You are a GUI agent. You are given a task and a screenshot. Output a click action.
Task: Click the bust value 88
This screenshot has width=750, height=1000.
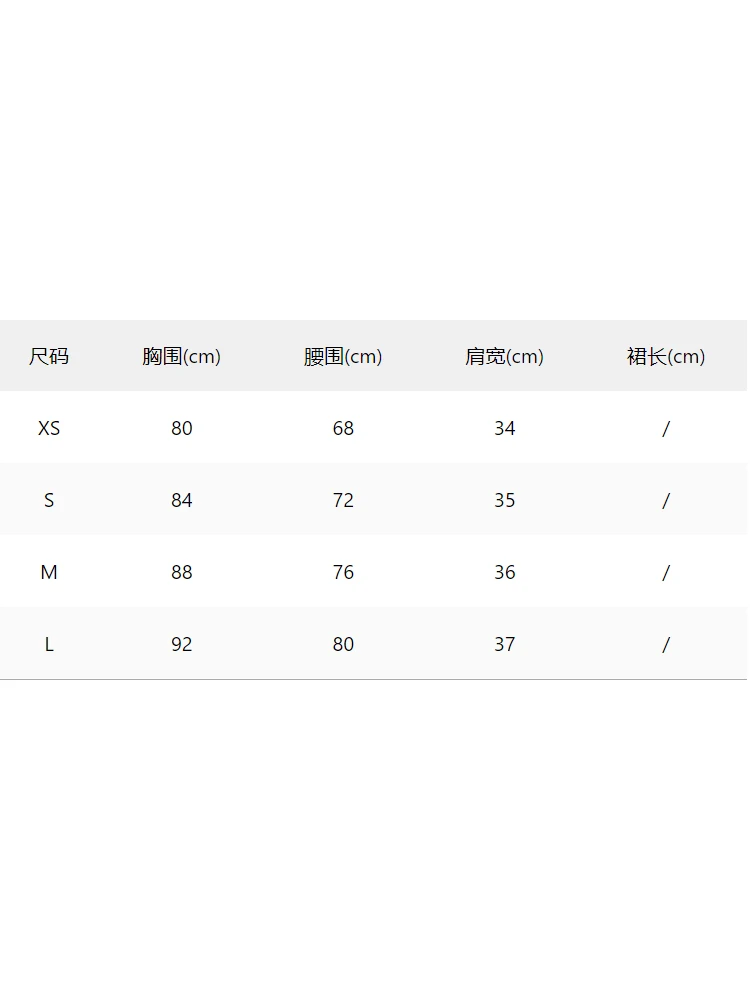181,572
